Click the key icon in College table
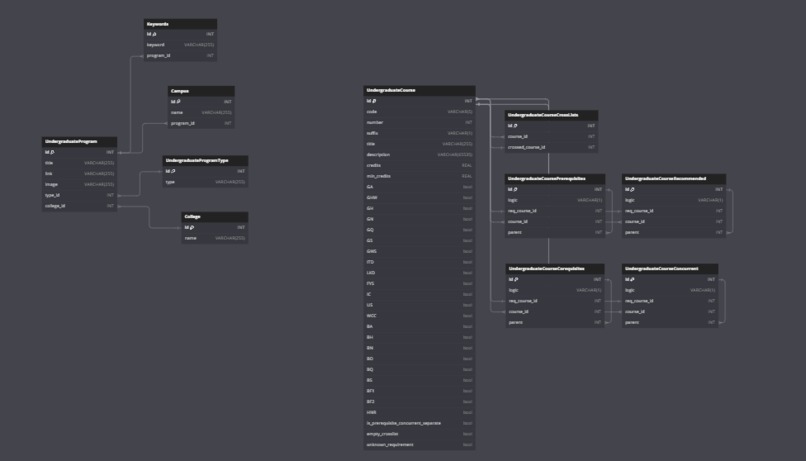Screen dimensions: 806x461 tap(192, 228)
